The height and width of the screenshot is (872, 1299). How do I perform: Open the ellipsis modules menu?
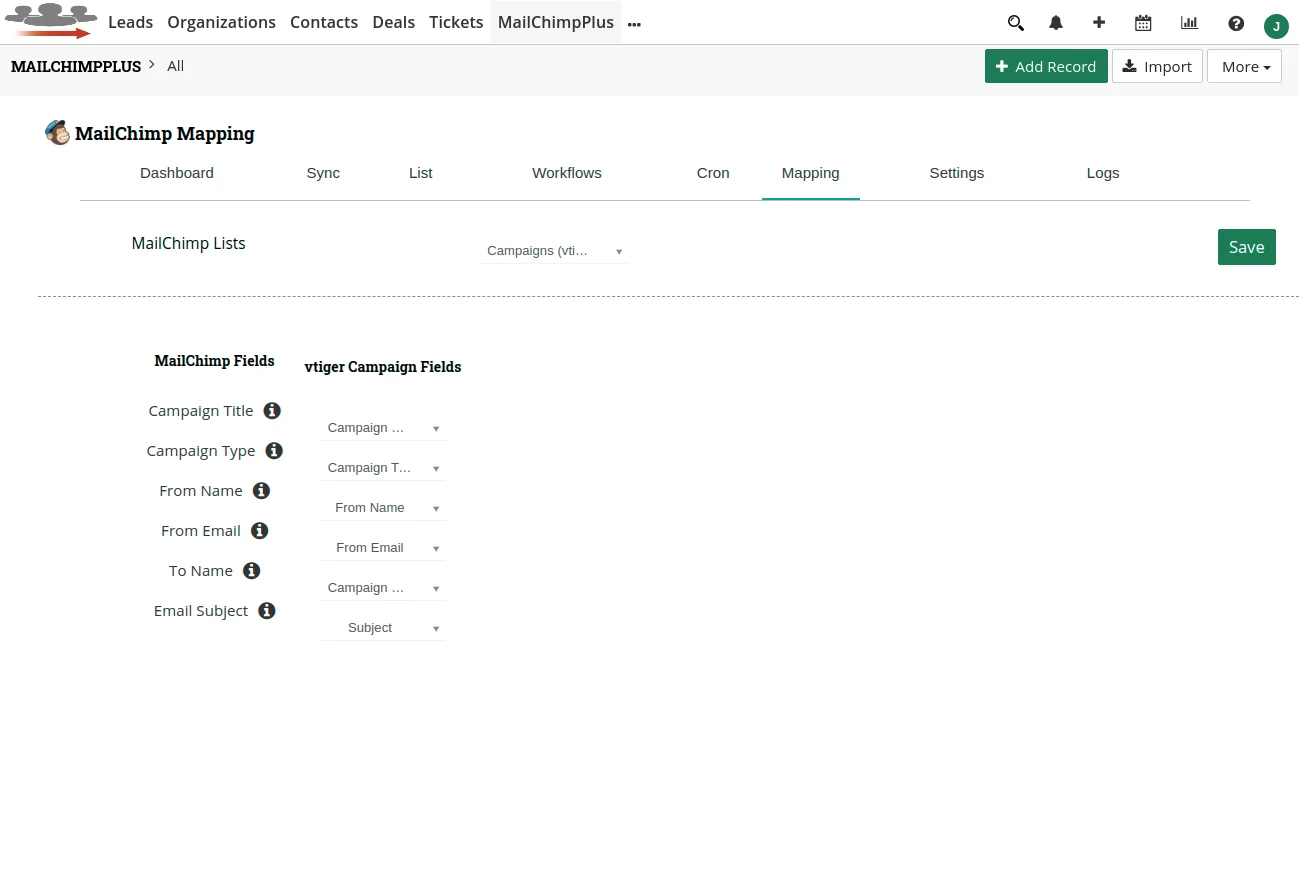pos(634,22)
